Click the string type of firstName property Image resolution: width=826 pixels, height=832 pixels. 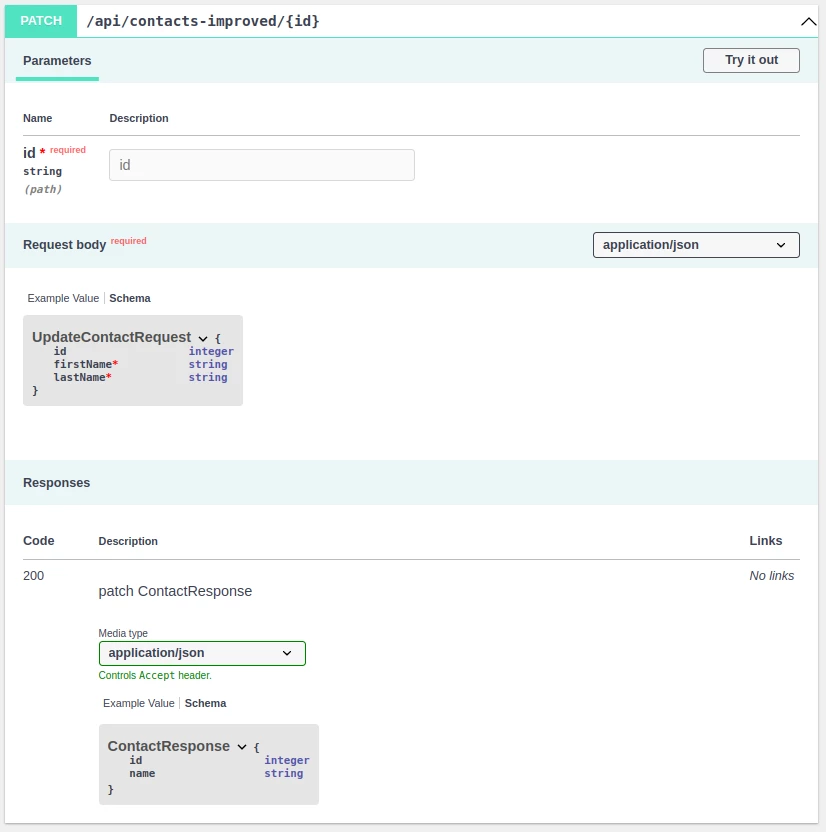coord(207,364)
